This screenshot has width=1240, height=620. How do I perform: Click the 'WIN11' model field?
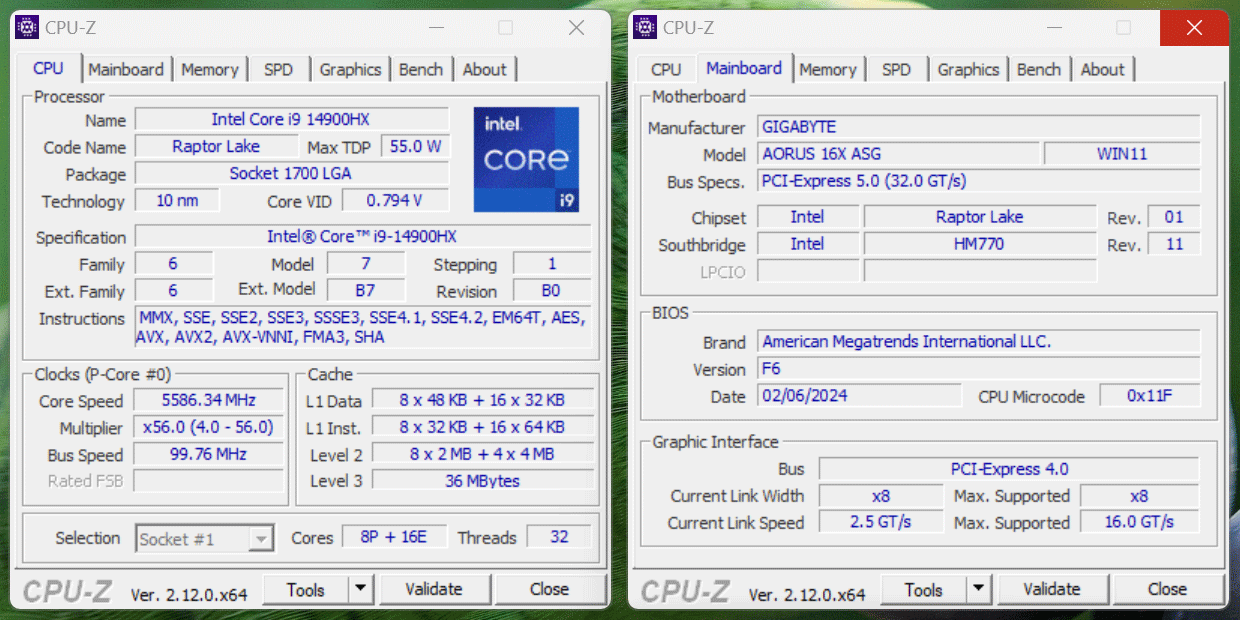(1122, 154)
